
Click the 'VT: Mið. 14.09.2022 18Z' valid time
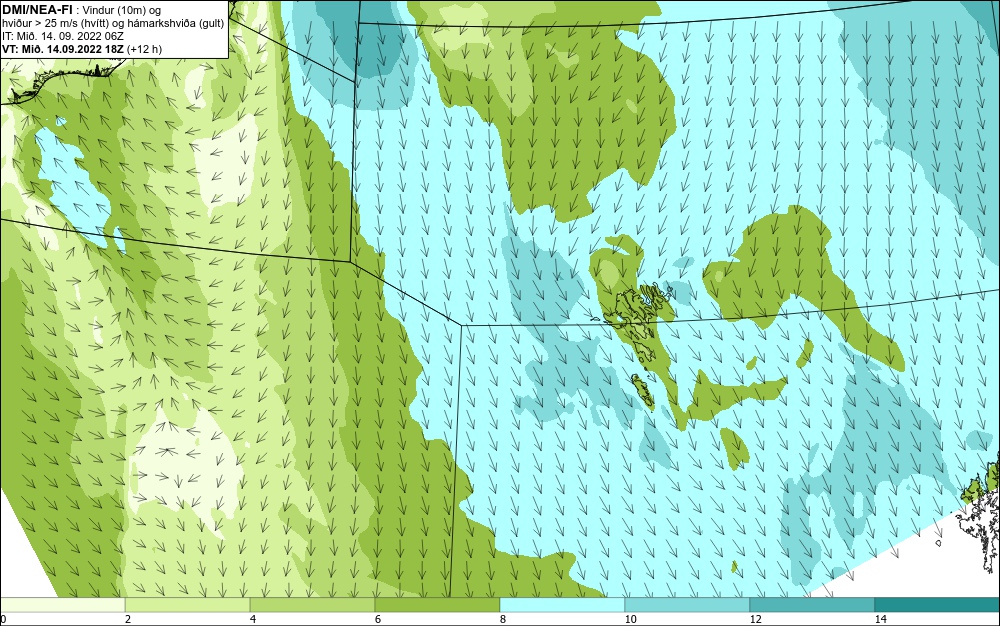pyautogui.click(x=63, y=49)
